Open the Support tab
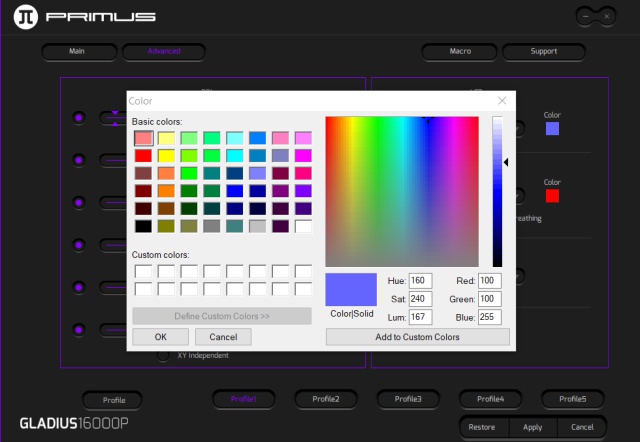The image size is (640, 442). tap(544, 51)
